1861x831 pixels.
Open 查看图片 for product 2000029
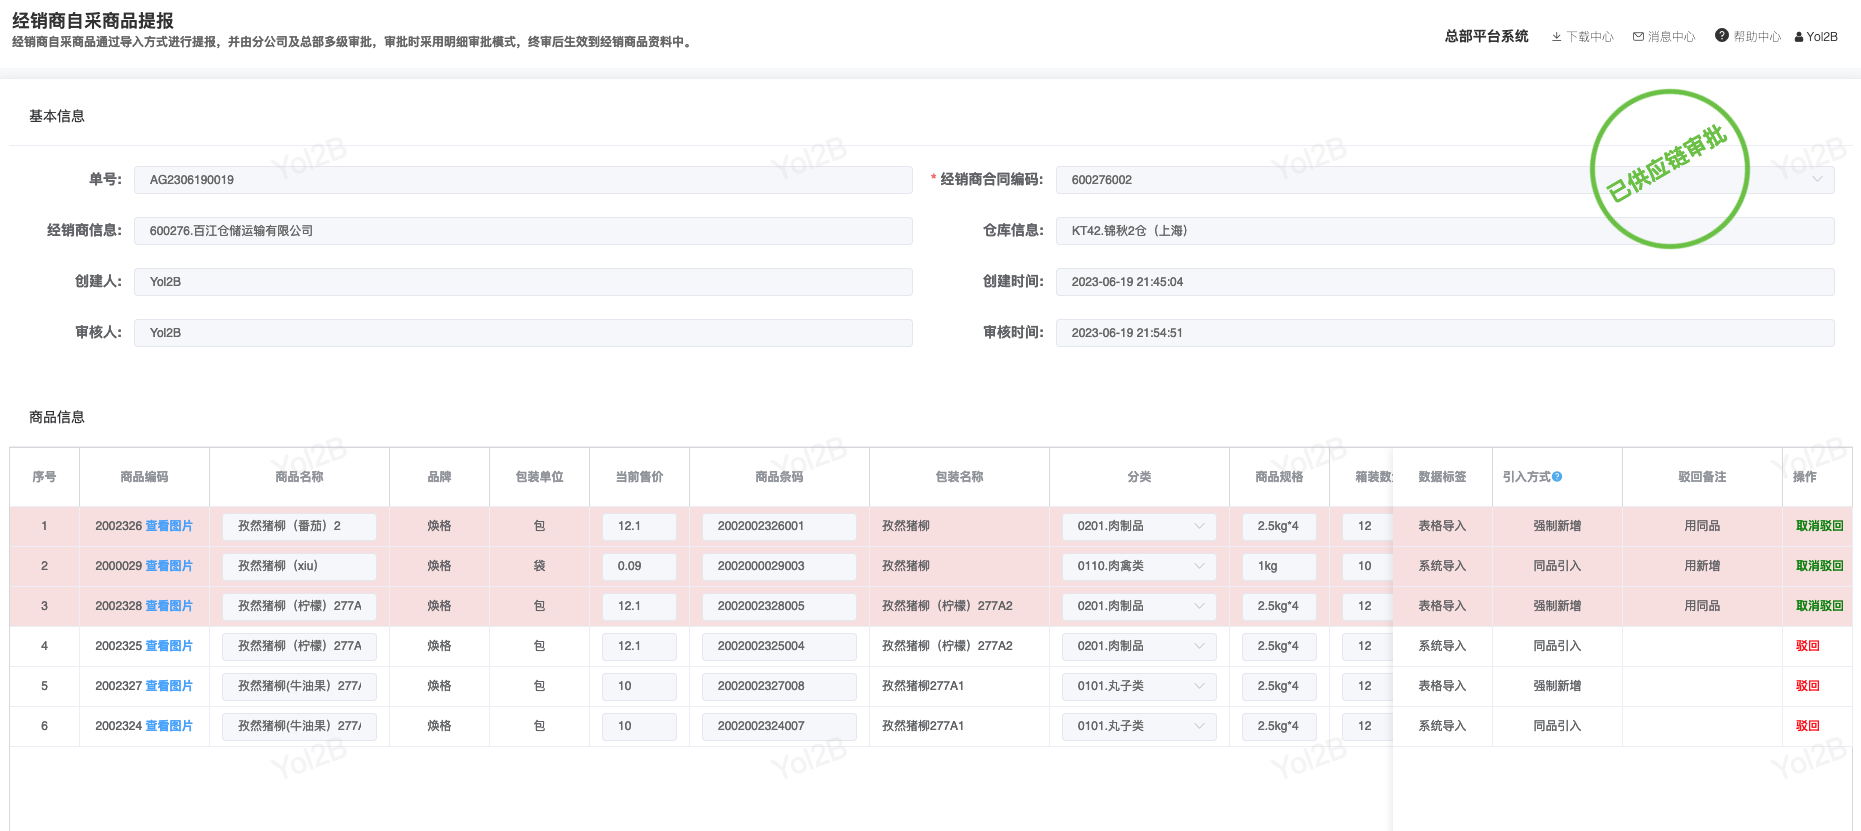[169, 566]
